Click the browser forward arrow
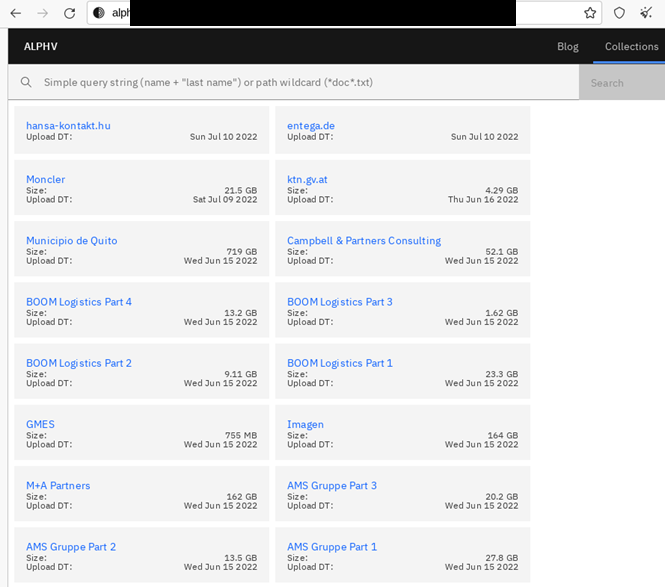The width and height of the screenshot is (665, 587). 43,13
